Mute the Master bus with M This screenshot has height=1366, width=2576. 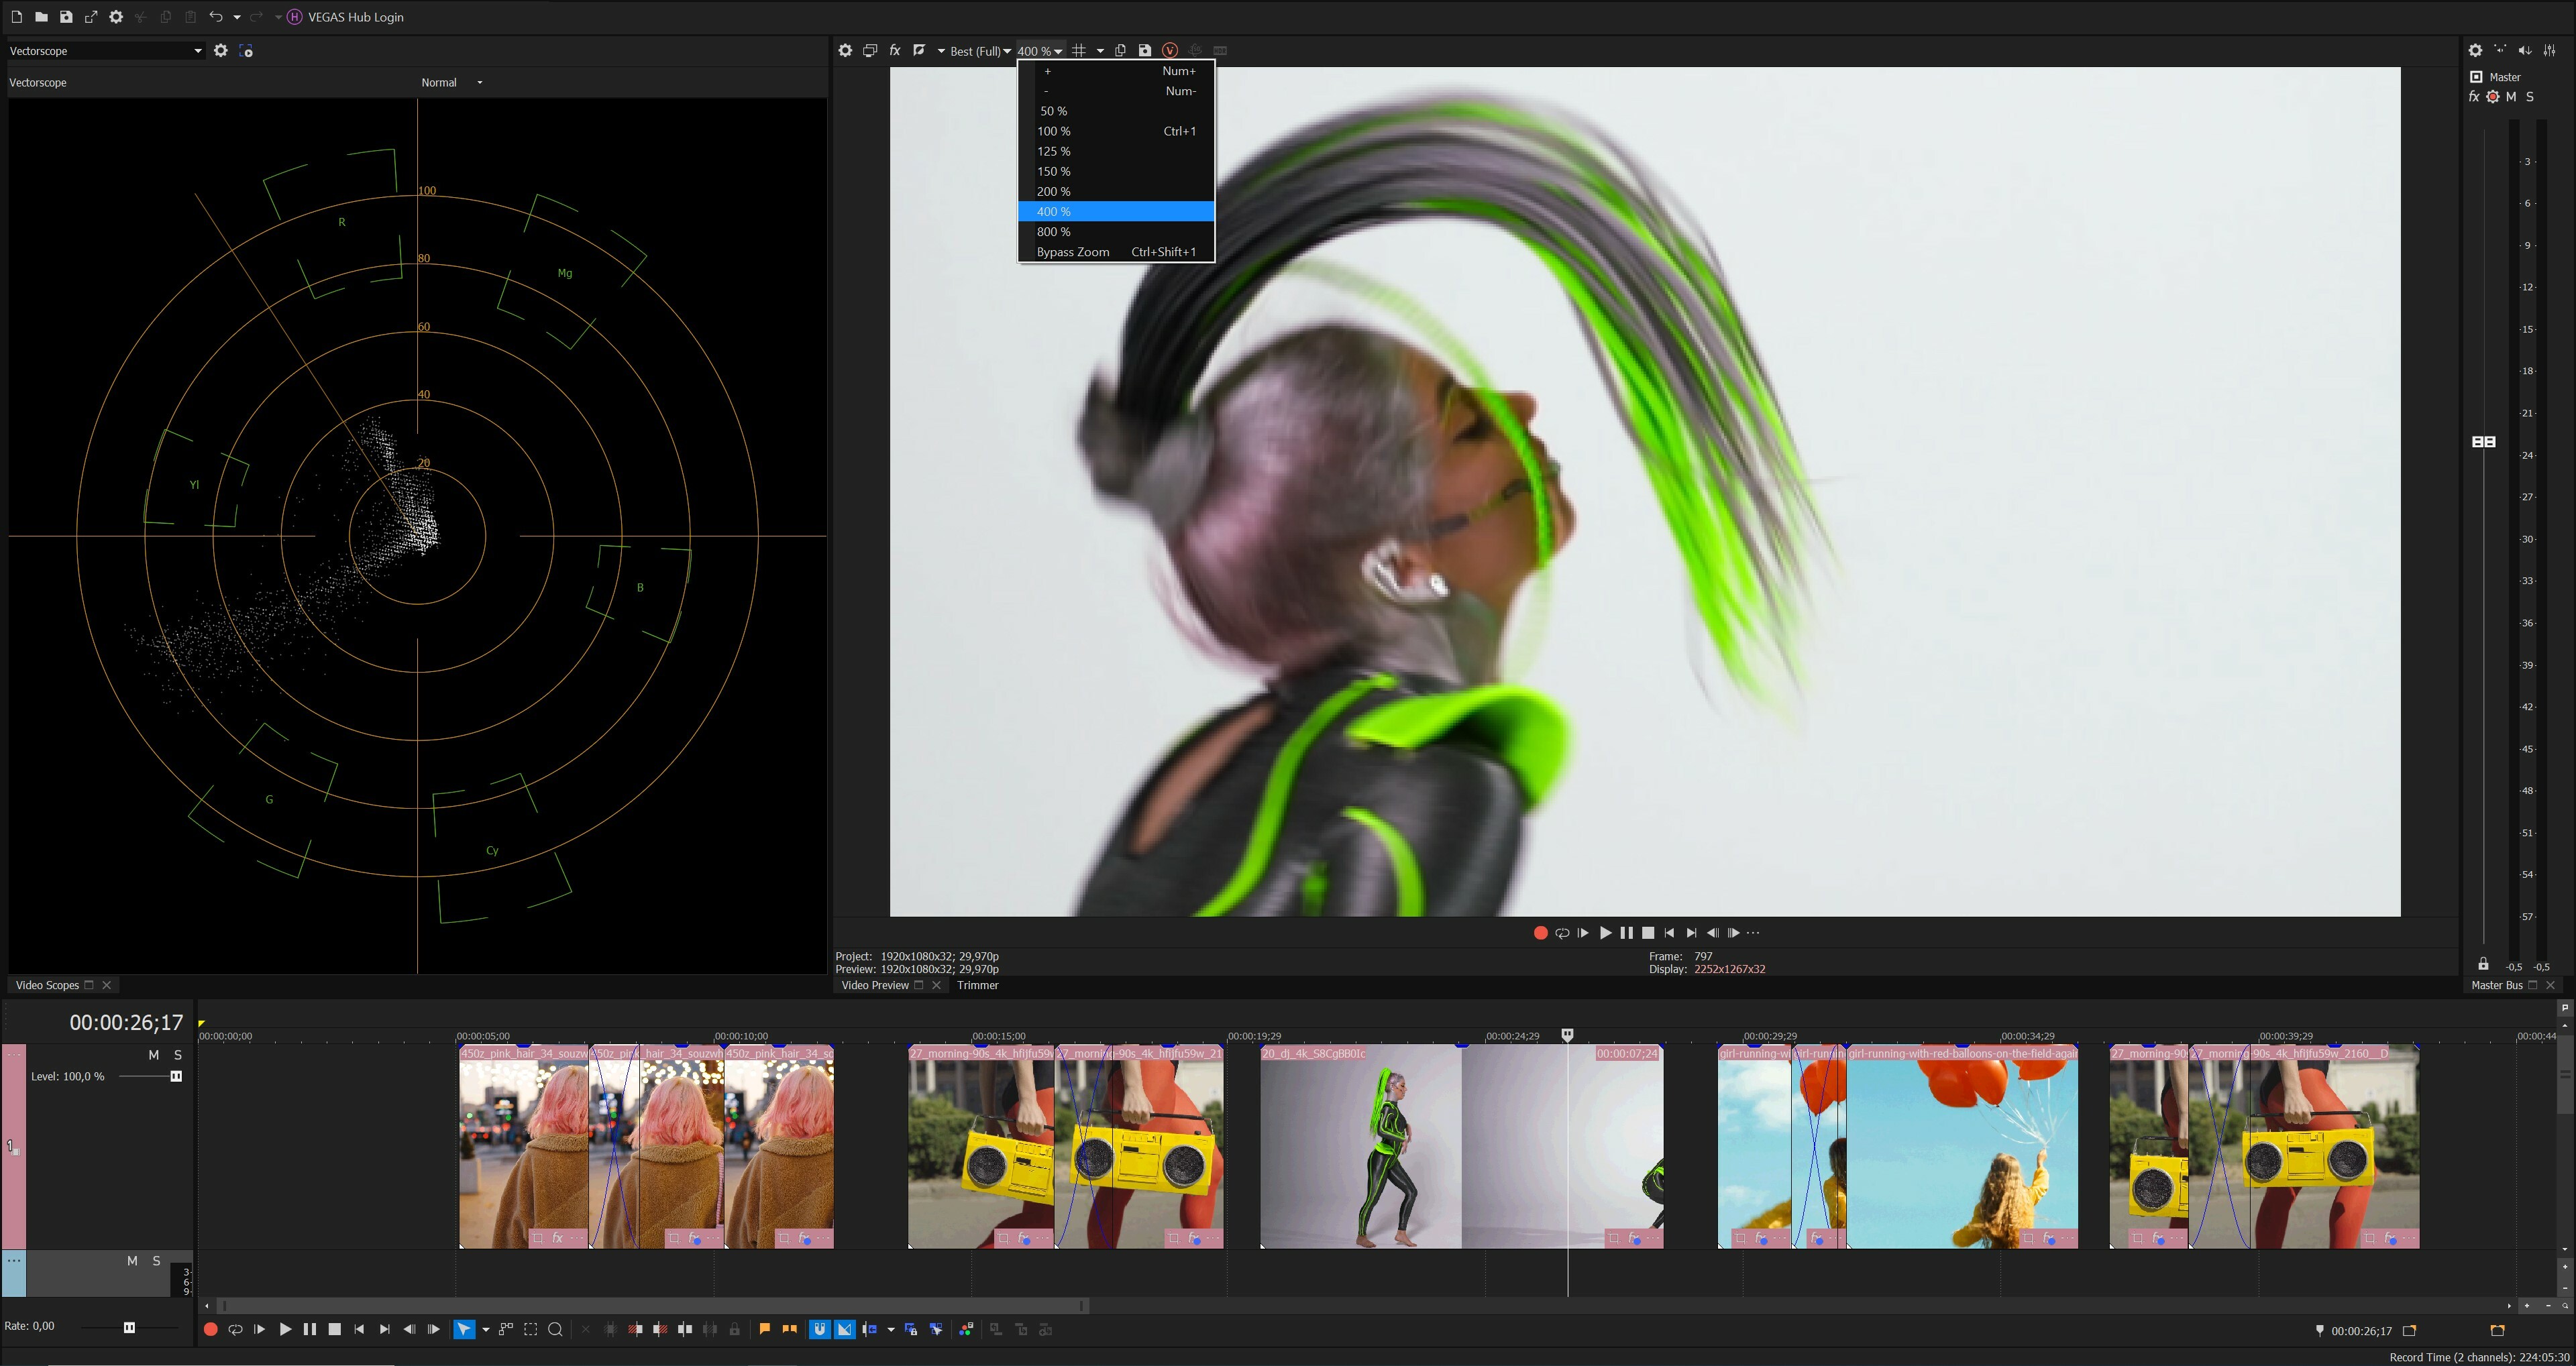[x=2511, y=97]
